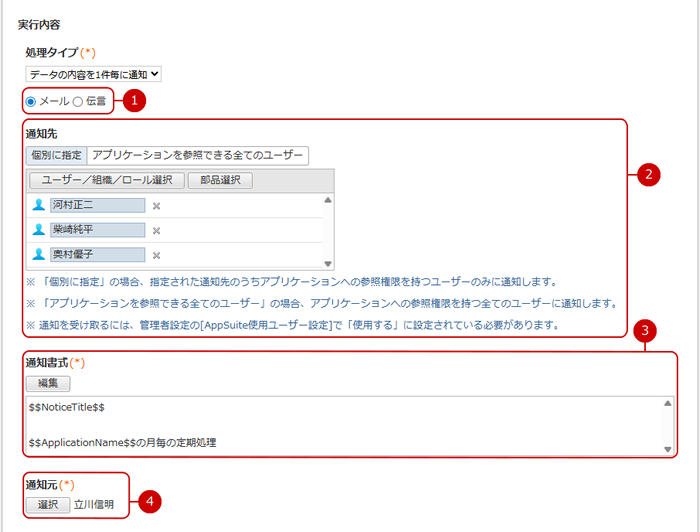Click the ユーザー／組織／ロール選択 button
Viewport: 700px width, 532px height.
tap(105, 180)
